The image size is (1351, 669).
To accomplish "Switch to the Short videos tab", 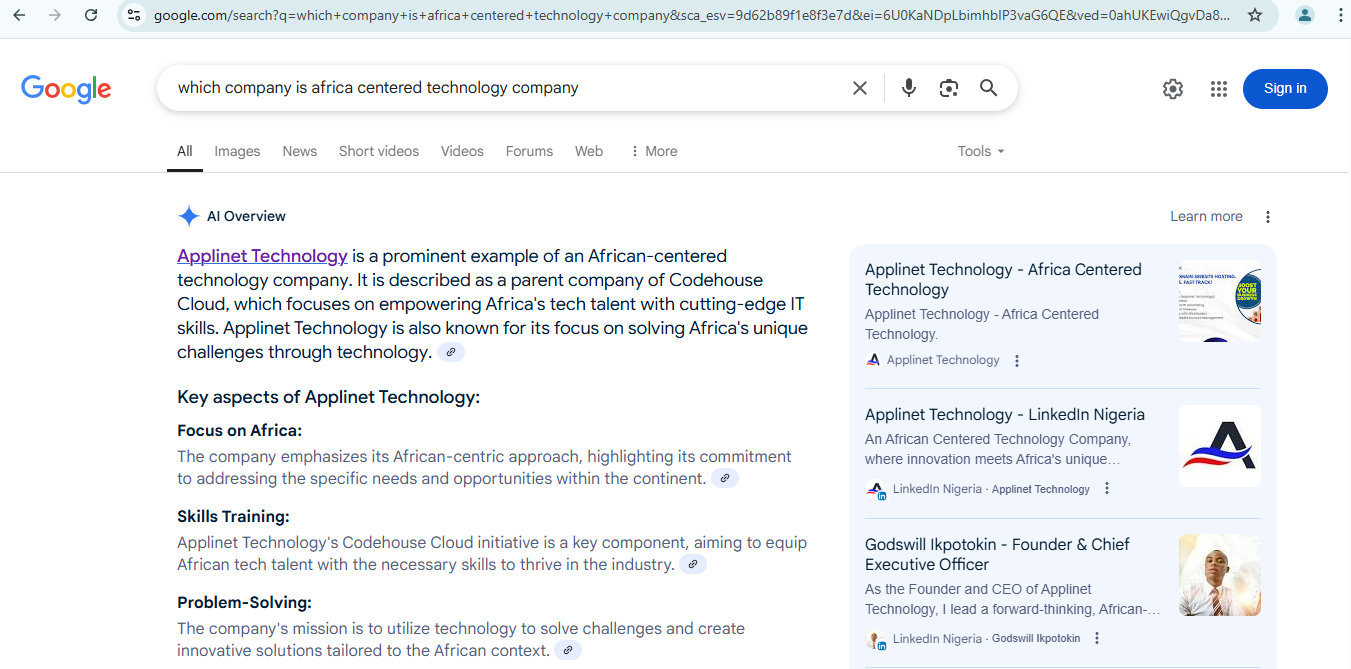I will pyautogui.click(x=379, y=151).
